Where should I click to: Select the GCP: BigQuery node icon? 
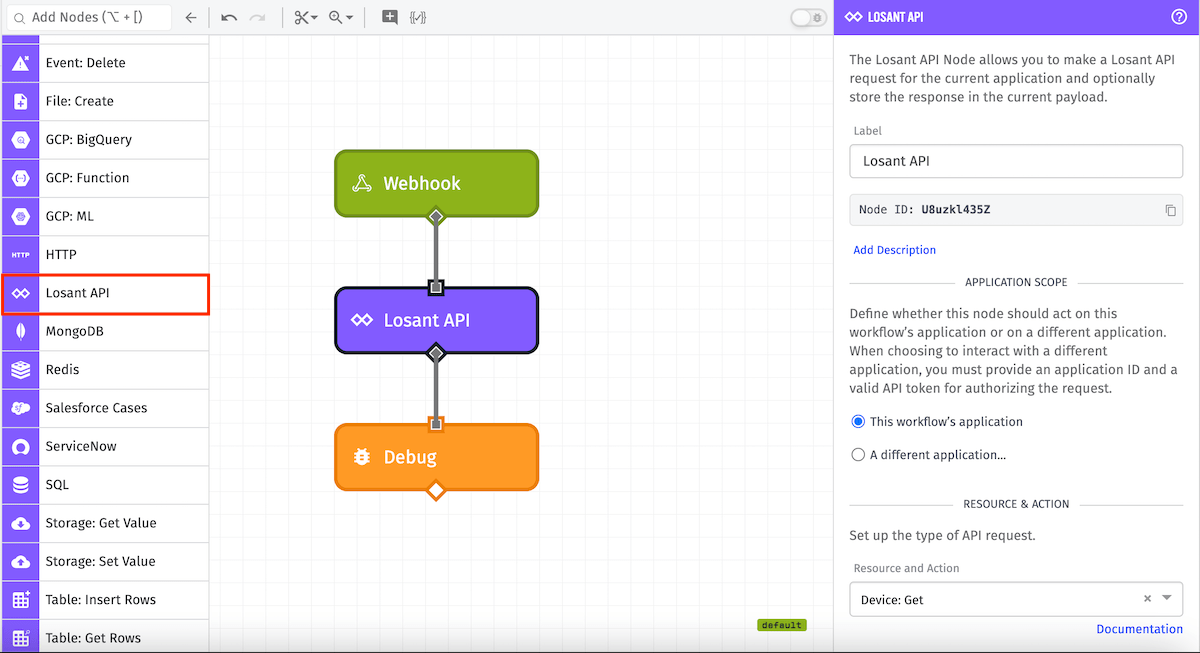point(20,140)
